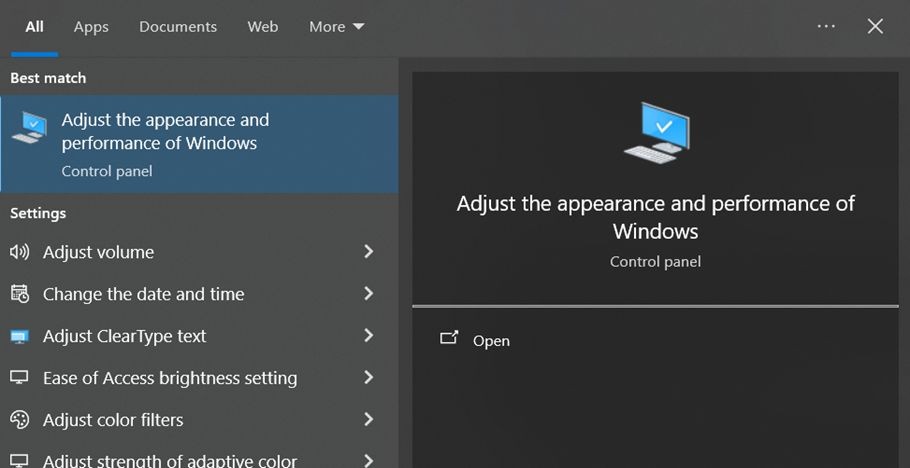Switch to the Documents search tab
Screen dimensions: 910x468
(x=178, y=27)
